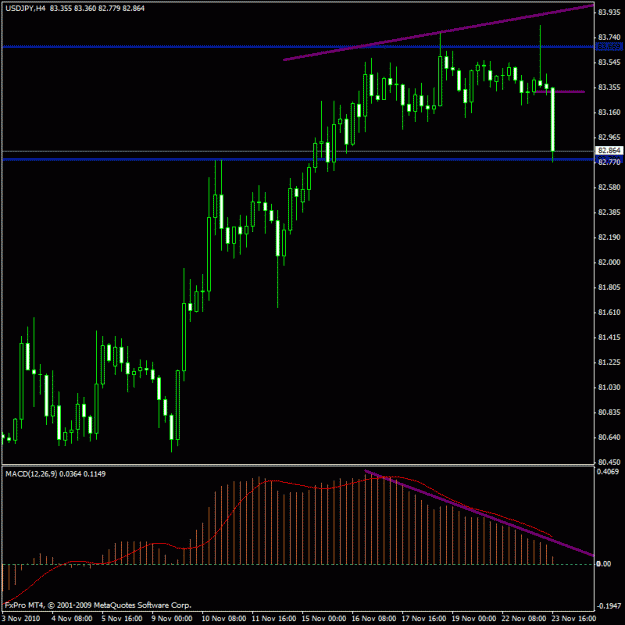This screenshot has width=625, height=625.
Task: Click the 80.835 price axis label
Action: 609,413
